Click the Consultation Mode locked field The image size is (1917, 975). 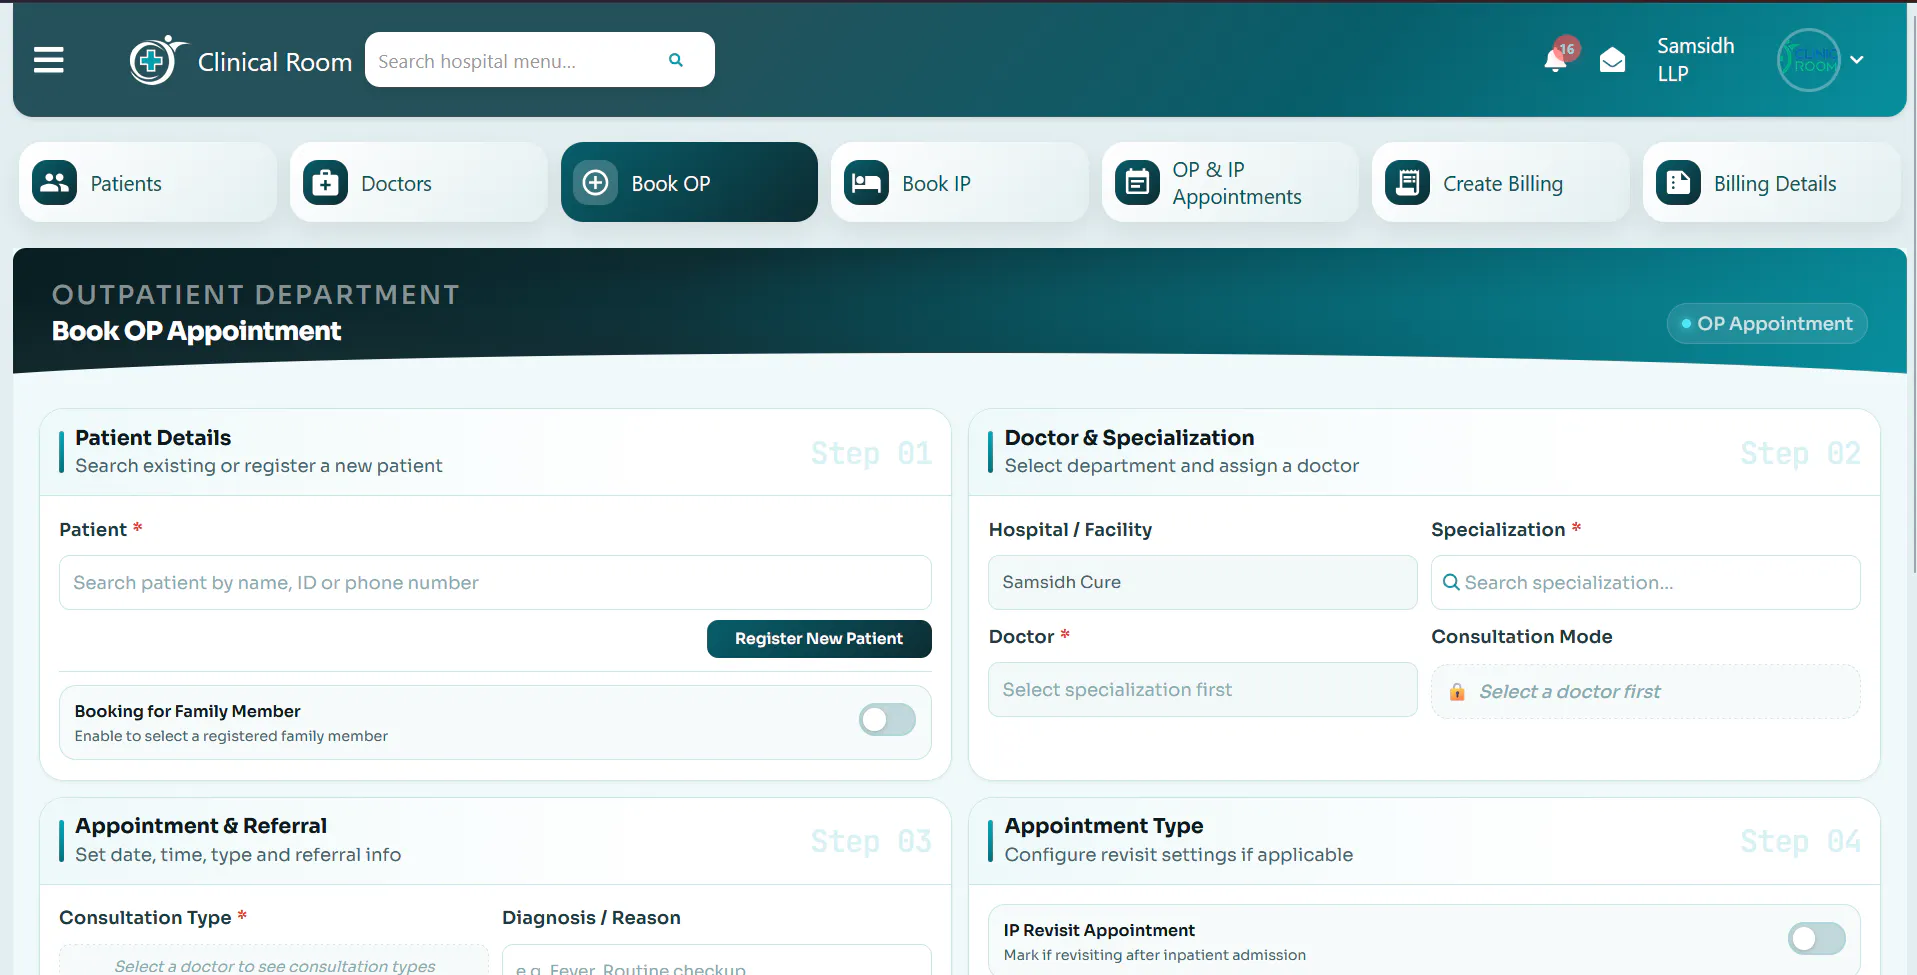(1645, 692)
